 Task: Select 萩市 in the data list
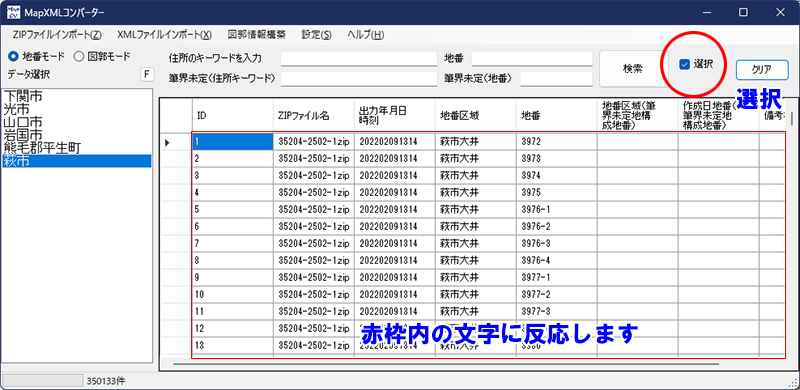pos(77,161)
